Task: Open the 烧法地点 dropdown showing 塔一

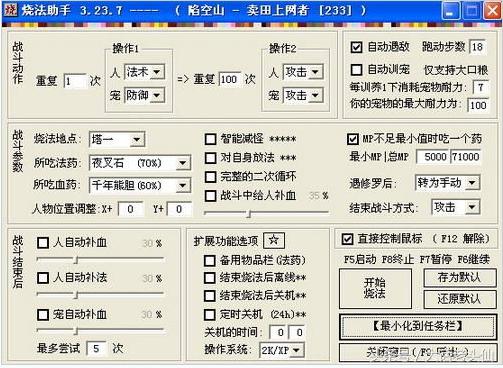Action: pyautogui.click(x=117, y=139)
